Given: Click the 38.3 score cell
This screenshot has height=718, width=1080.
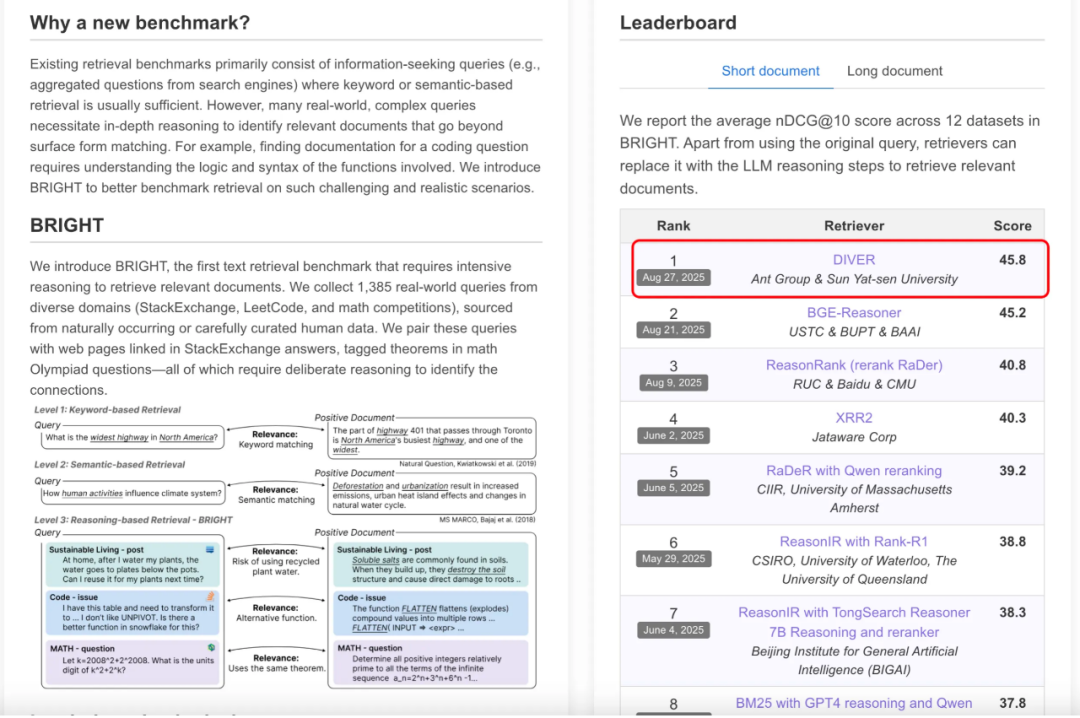Looking at the screenshot, I should (x=1012, y=613).
